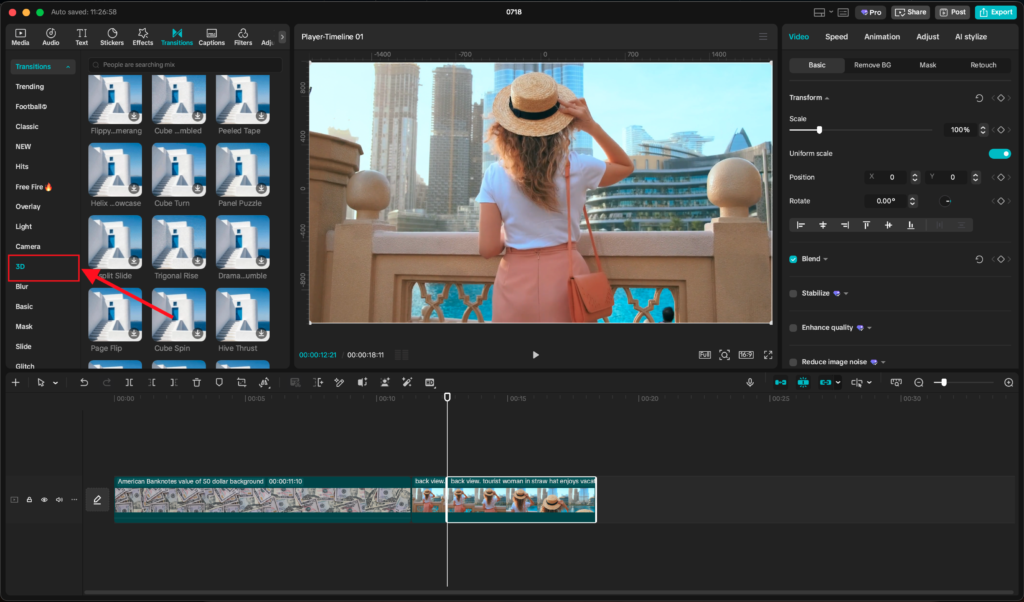Mute the track with speaker icon
Image resolution: width=1024 pixels, height=602 pixels.
(x=59, y=500)
